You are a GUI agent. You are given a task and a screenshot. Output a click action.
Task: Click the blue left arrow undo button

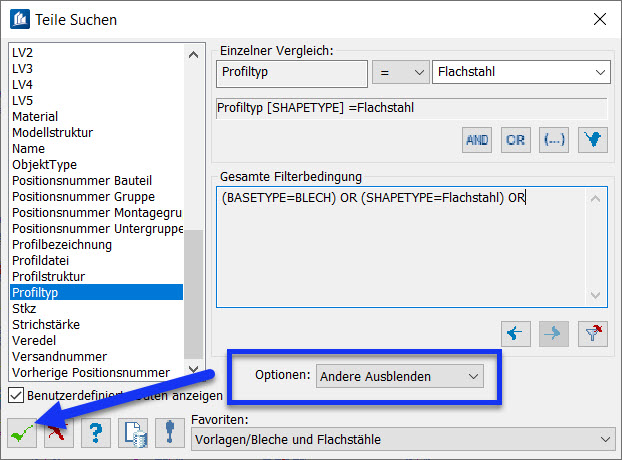click(516, 334)
